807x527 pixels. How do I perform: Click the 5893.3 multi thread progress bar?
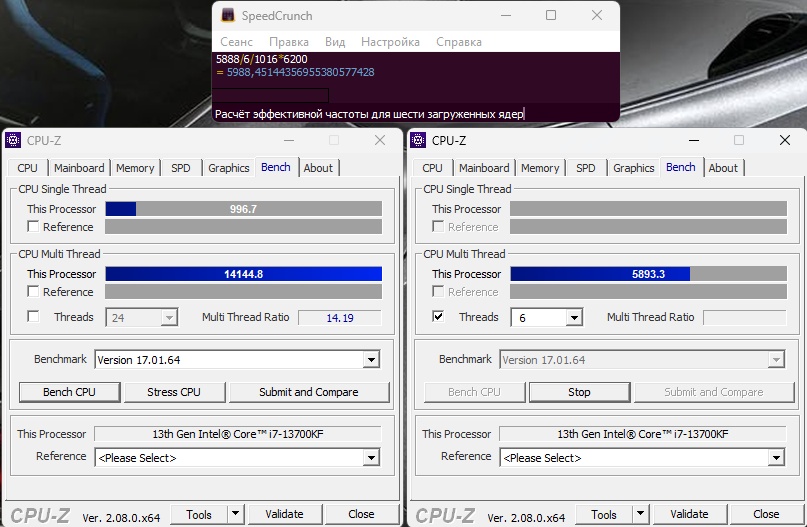[x=648, y=274]
